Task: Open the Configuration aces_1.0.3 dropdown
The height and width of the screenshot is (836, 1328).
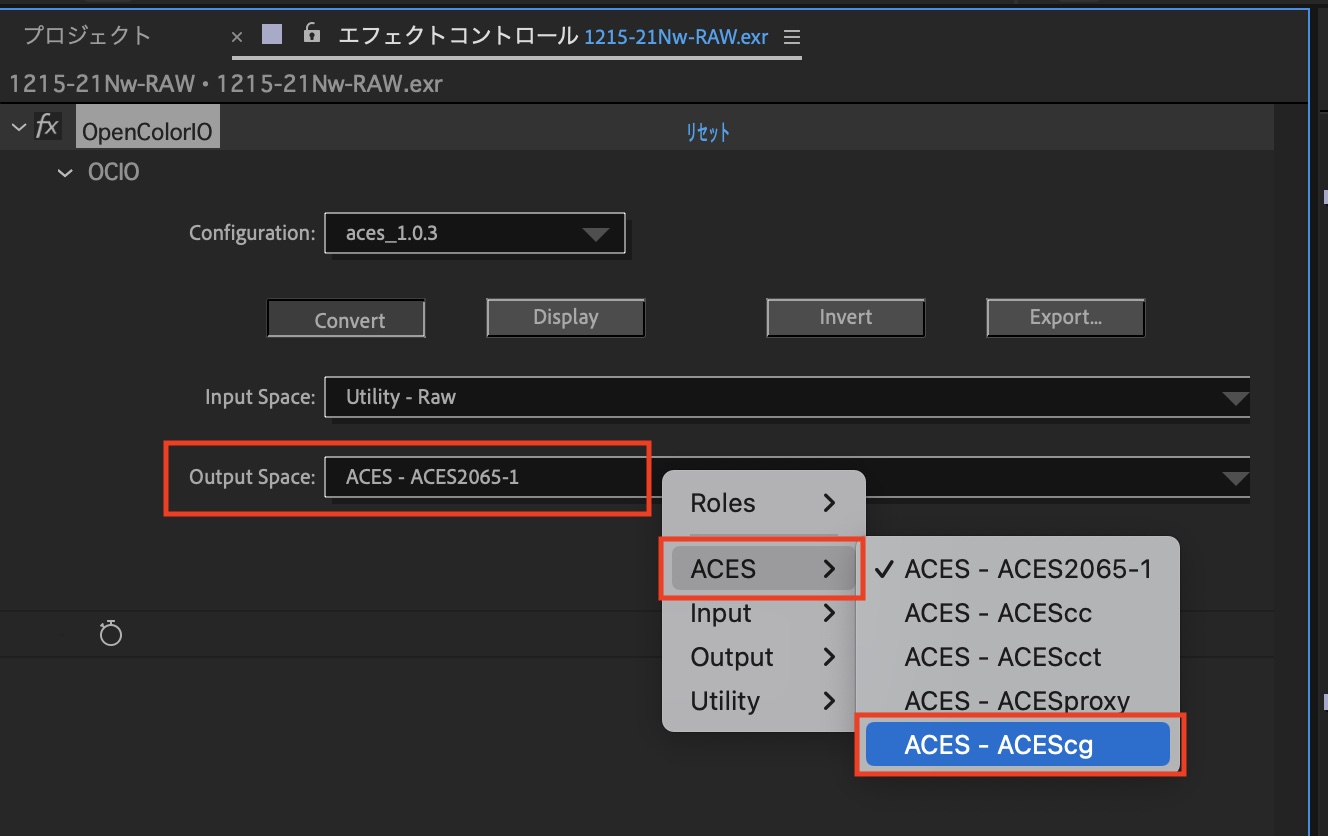Action: (475, 234)
